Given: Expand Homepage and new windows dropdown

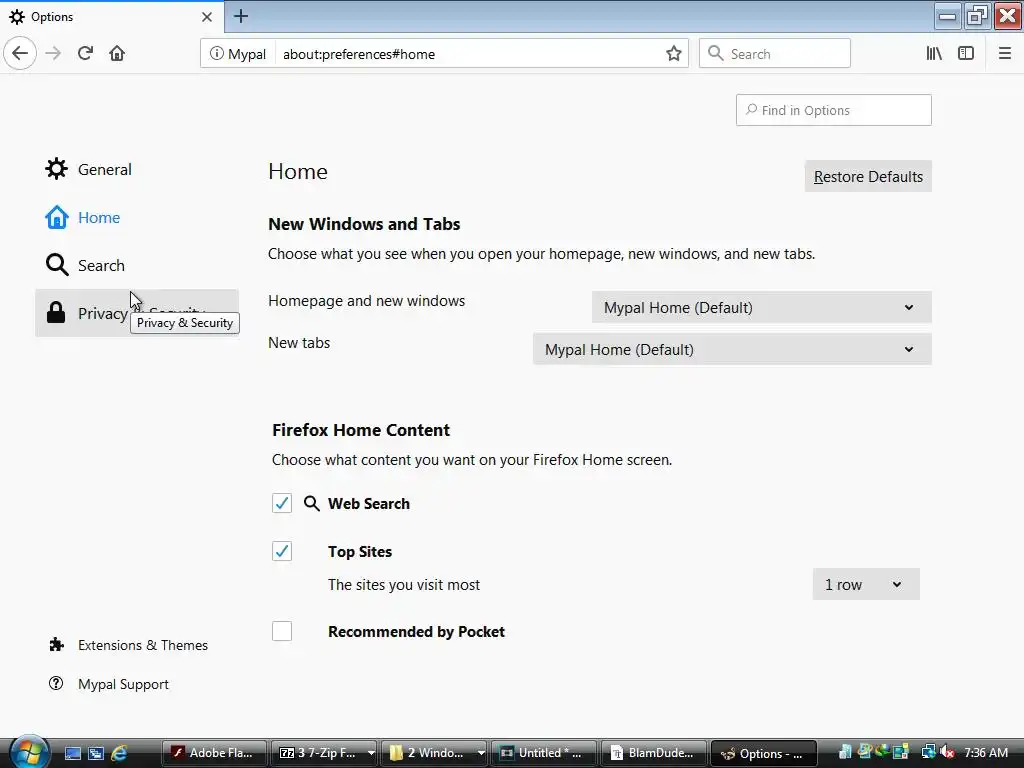Looking at the screenshot, I should pyautogui.click(x=761, y=308).
